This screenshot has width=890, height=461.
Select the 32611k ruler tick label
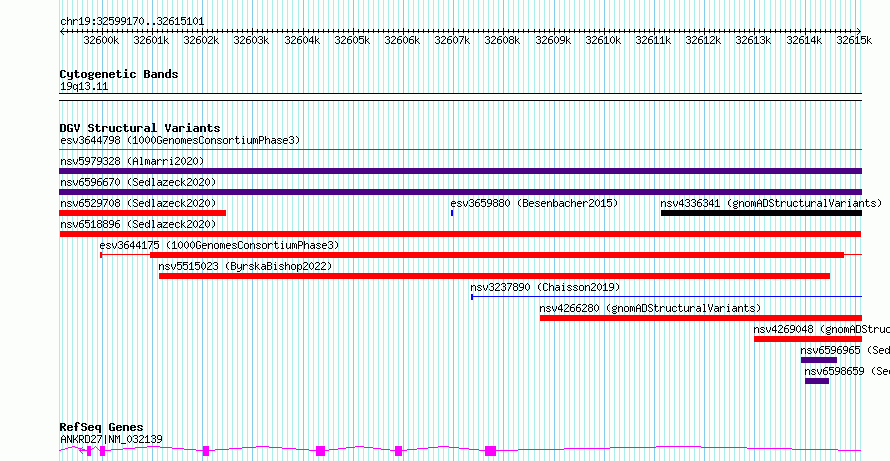pos(653,40)
